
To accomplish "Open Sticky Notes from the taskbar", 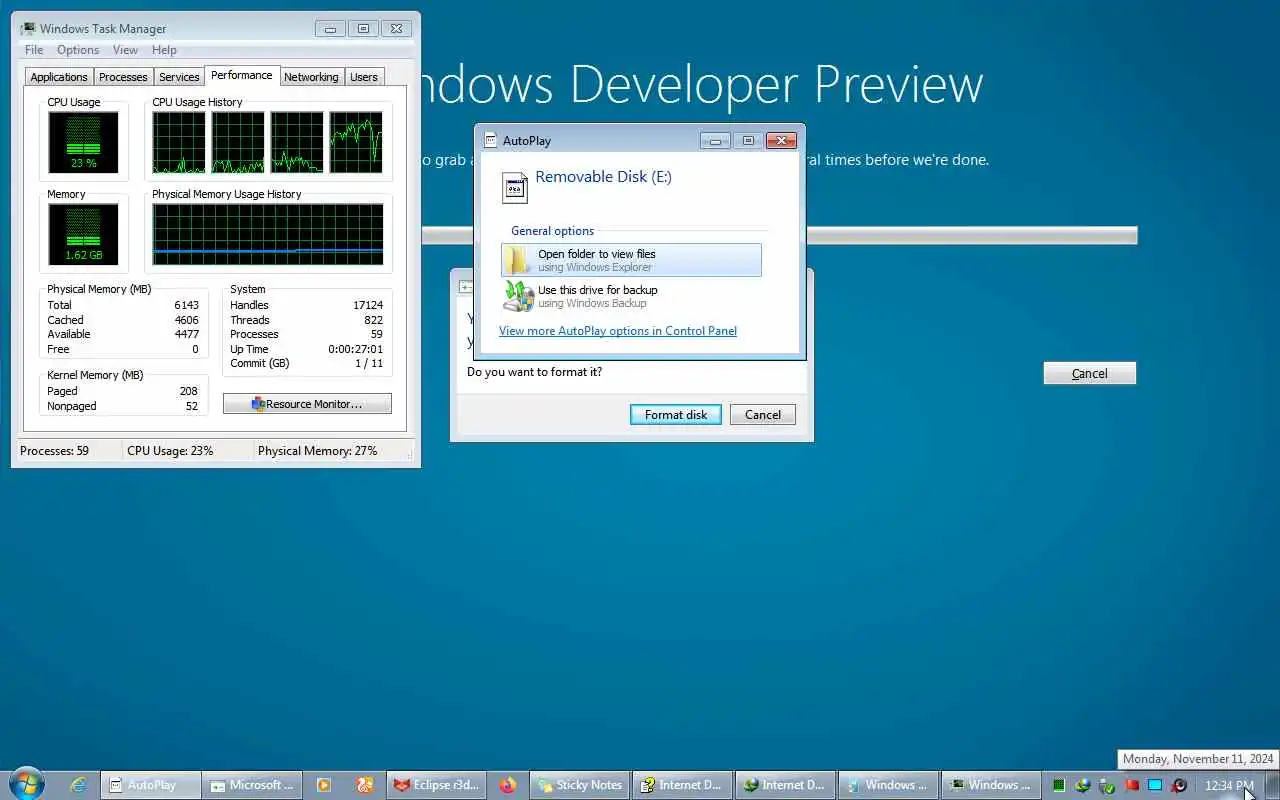I will pos(579,785).
